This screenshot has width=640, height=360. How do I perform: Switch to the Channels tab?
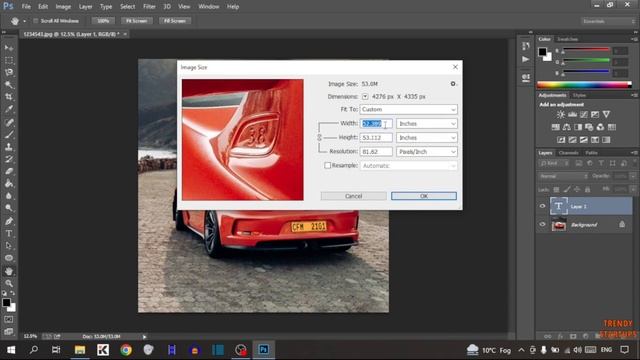point(569,153)
